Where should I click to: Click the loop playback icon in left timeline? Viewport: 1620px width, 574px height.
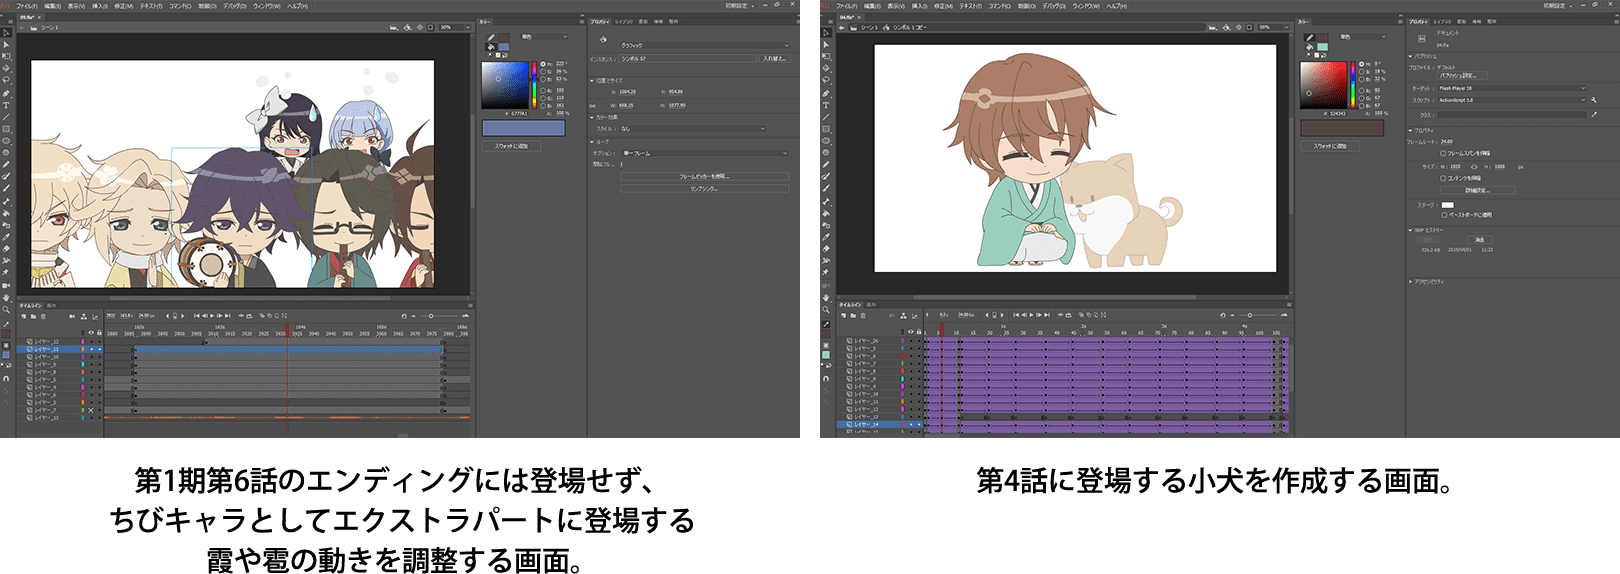249,316
